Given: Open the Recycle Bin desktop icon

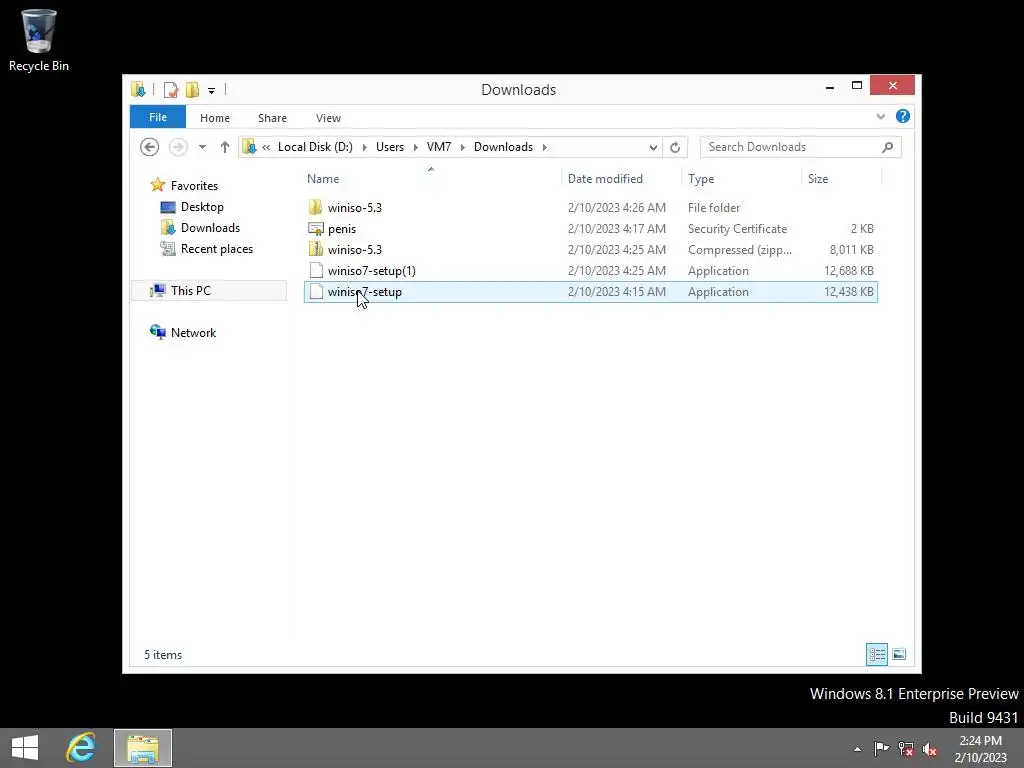Looking at the screenshot, I should (39, 40).
